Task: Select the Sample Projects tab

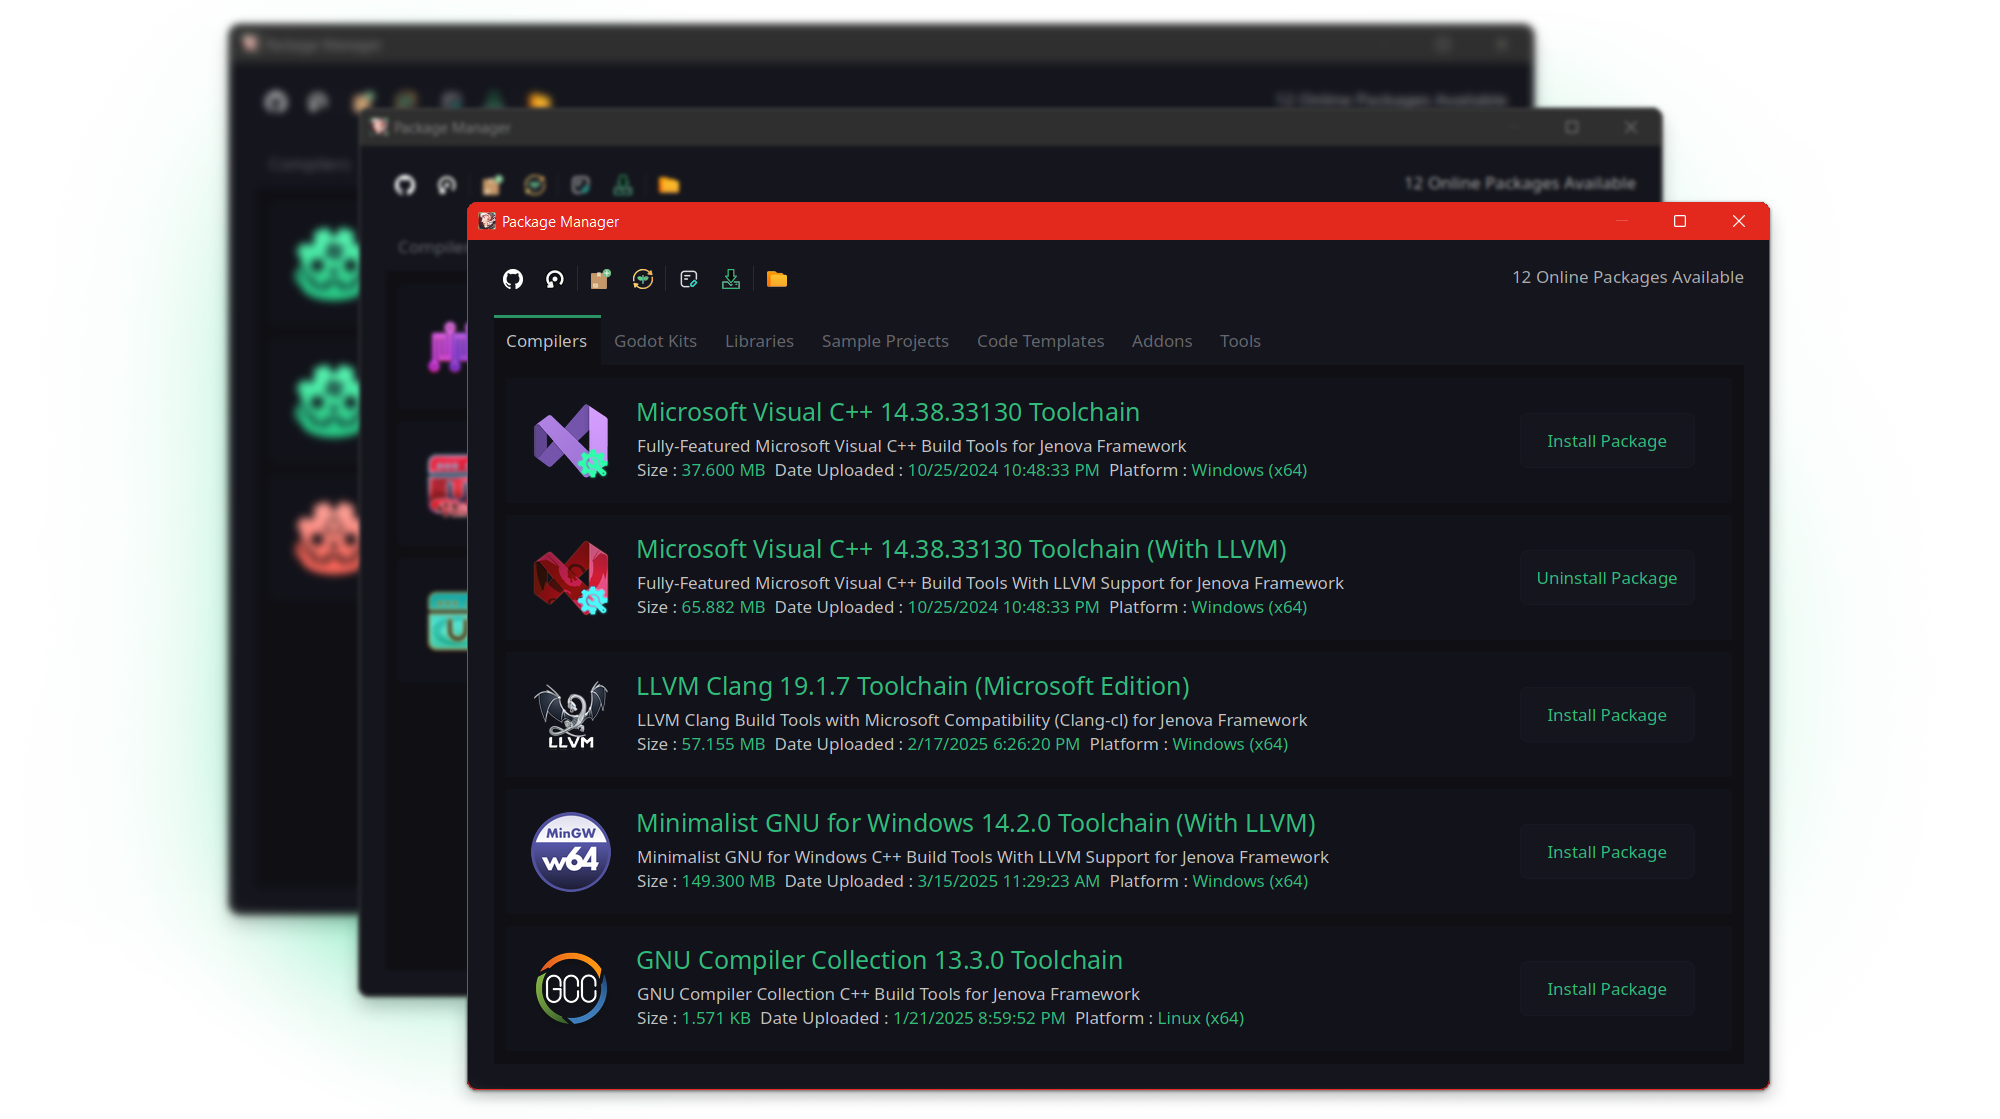Action: pos(885,341)
